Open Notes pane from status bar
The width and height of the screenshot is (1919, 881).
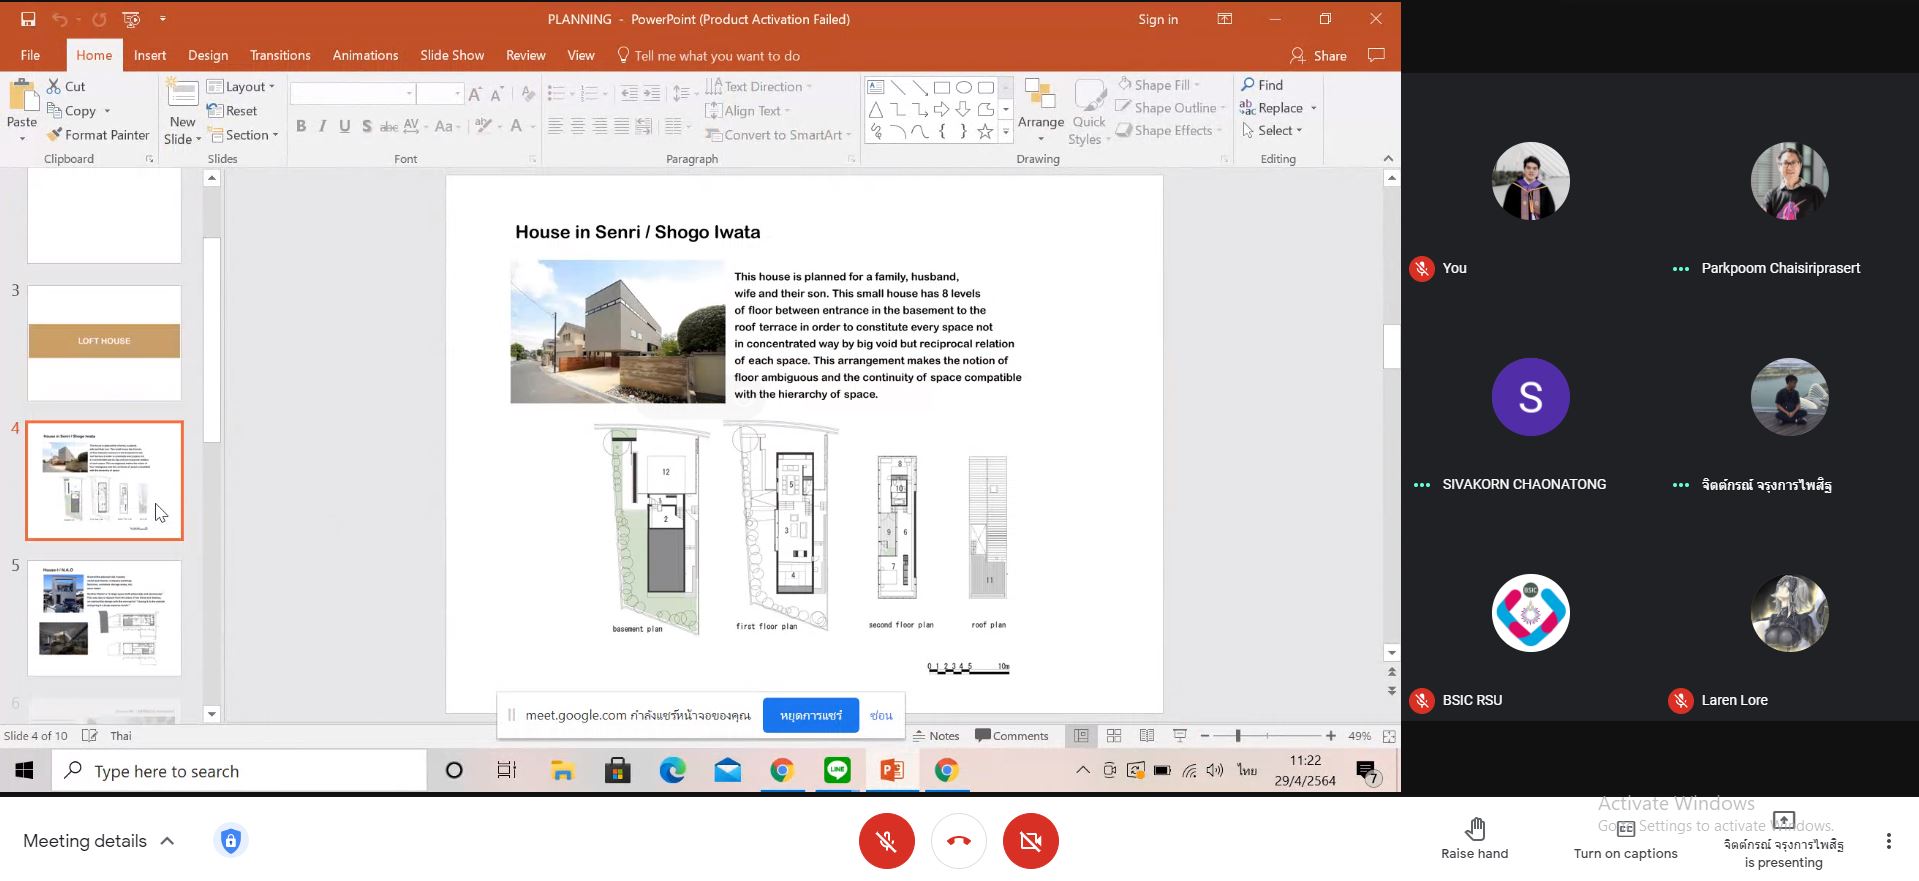tap(936, 736)
